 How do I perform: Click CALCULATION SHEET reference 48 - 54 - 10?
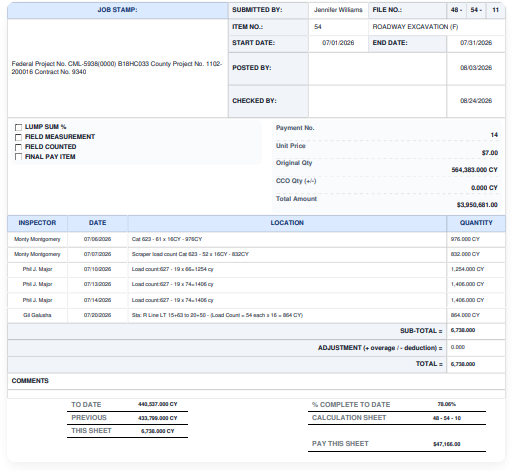point(447,418)
